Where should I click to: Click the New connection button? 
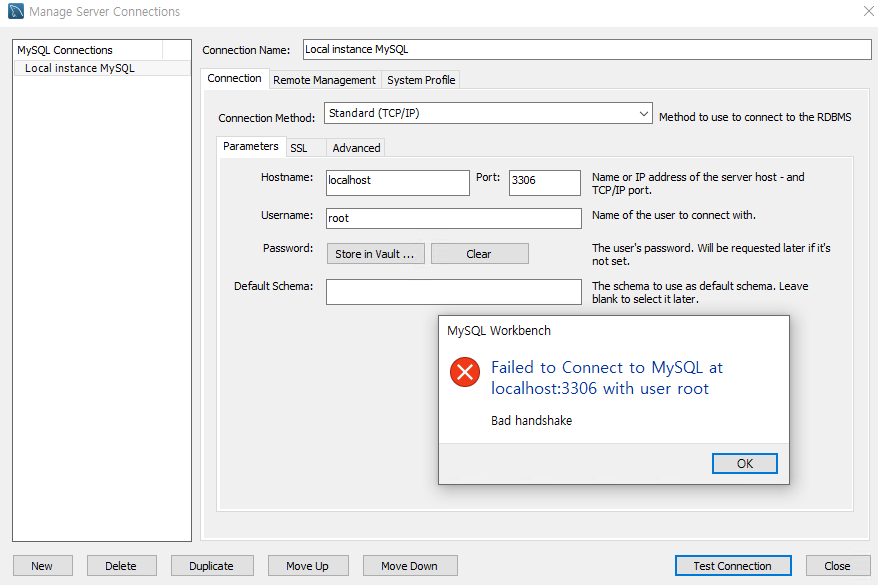pos(43,565)
